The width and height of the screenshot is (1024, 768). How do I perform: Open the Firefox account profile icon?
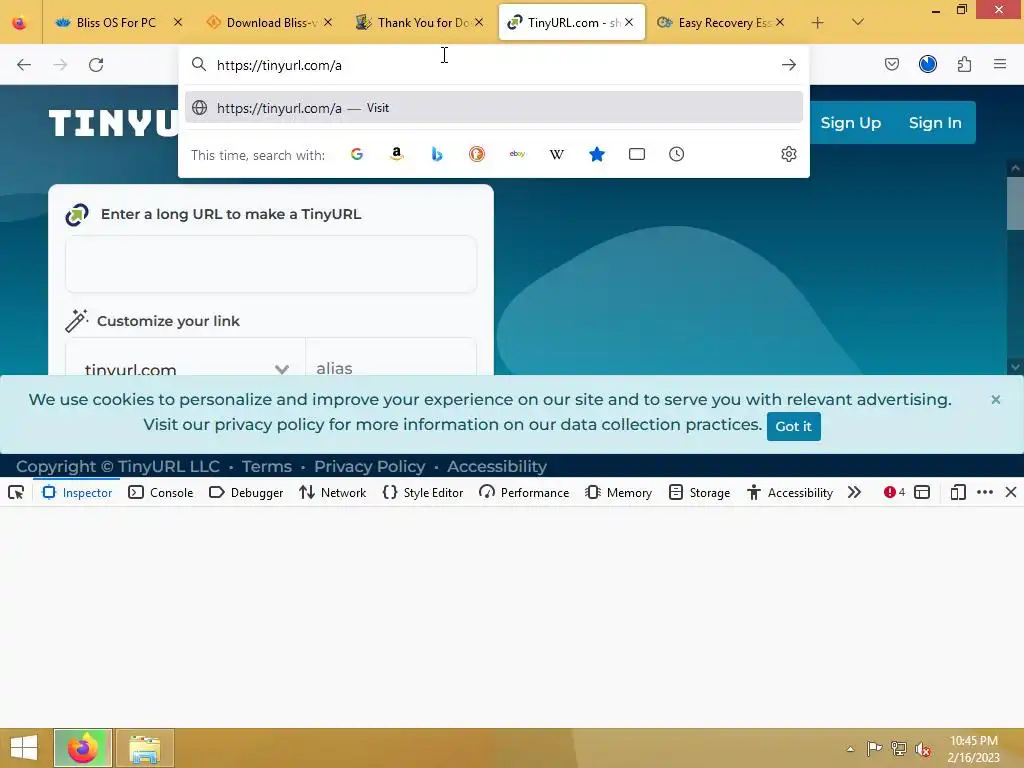tap(928, 64)
